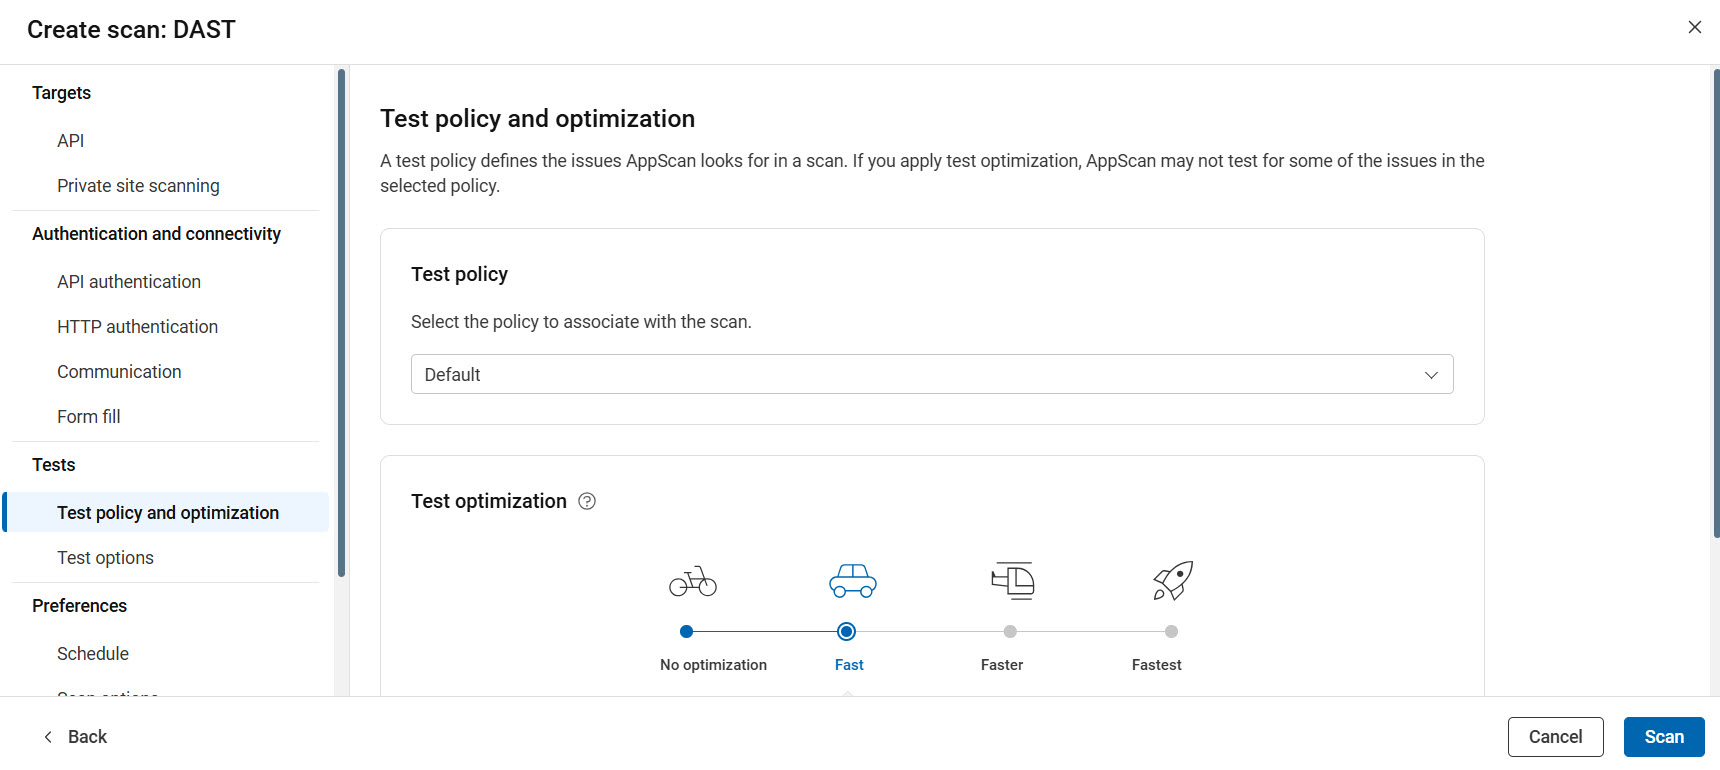Open the Schedule preferences page
Viewport: 1720px width, 770px height.
click(x=93, y=654)
